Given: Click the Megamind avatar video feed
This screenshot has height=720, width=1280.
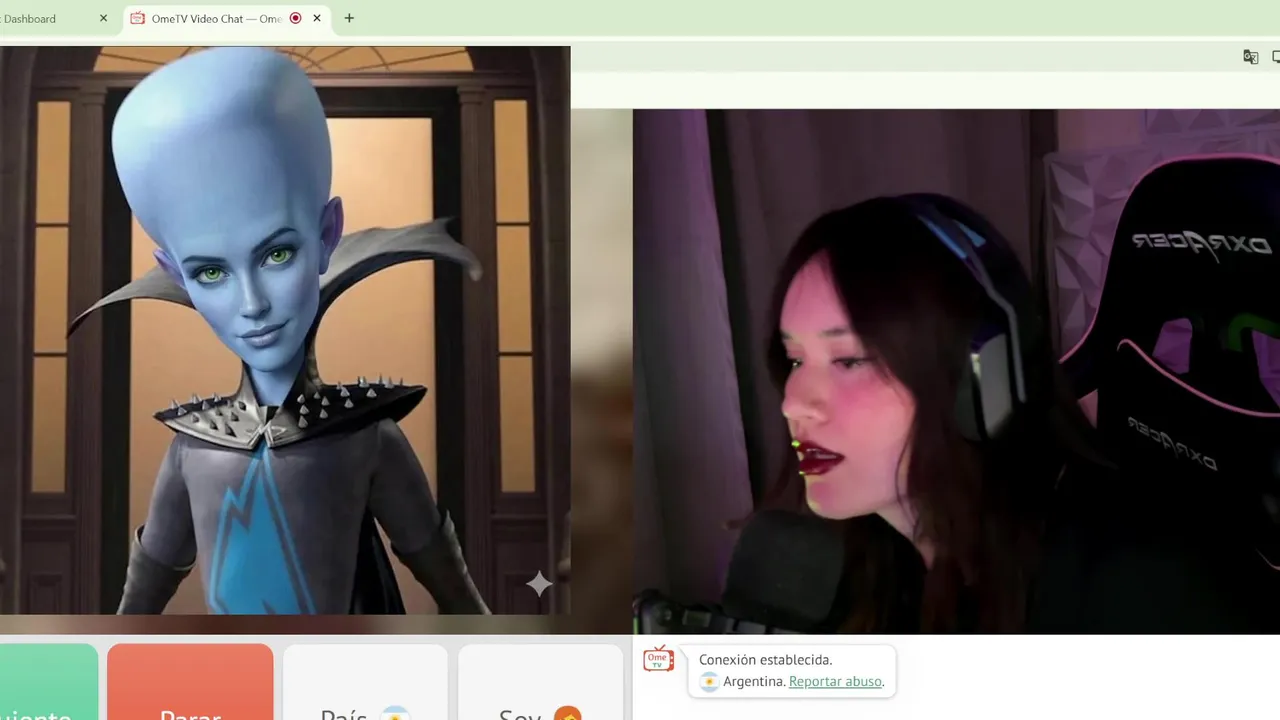Looking at the screenshot, I should pyautogui.click(x=285, y=330).
